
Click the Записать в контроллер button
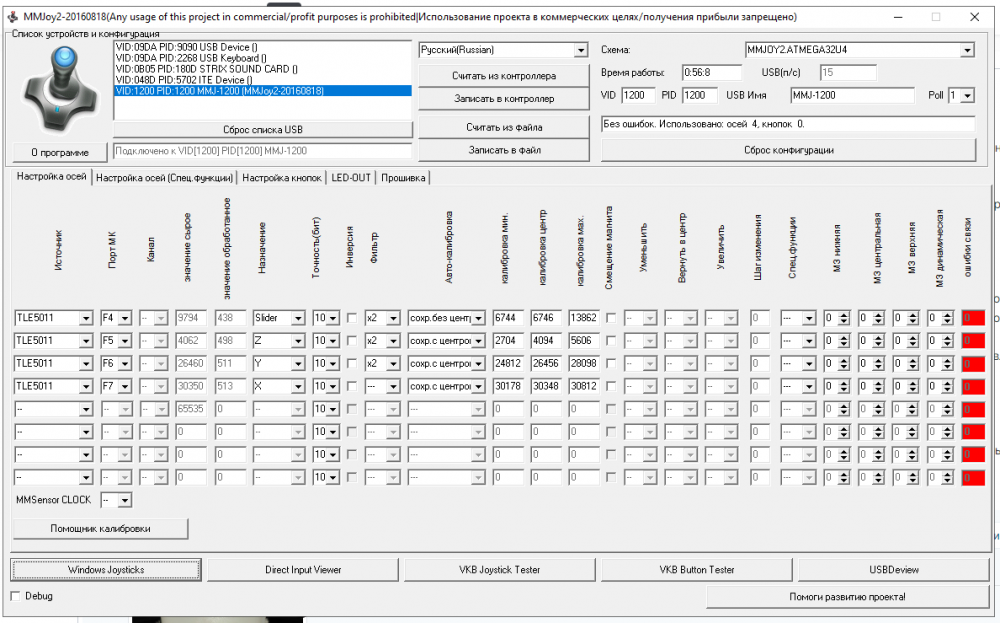tap(503, 98)
